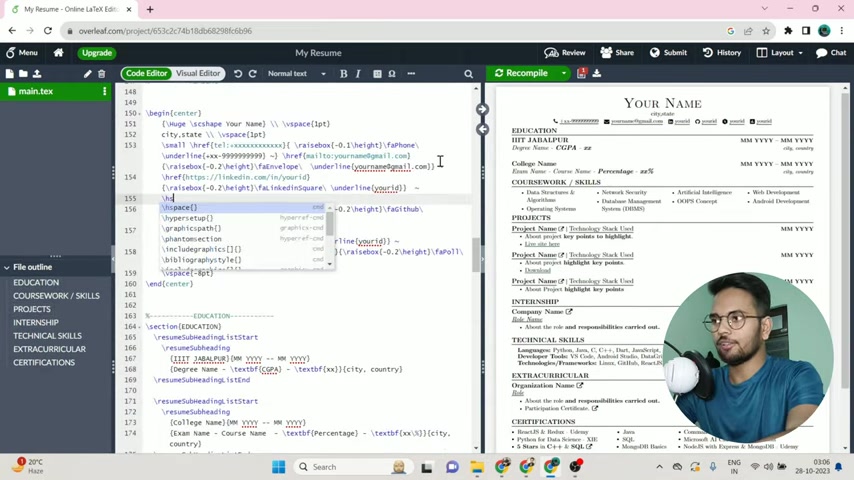The width and height of the screenshot is (854, 480).
Task: Collapse the File outline panel
Action: click(x=7, y=267)
